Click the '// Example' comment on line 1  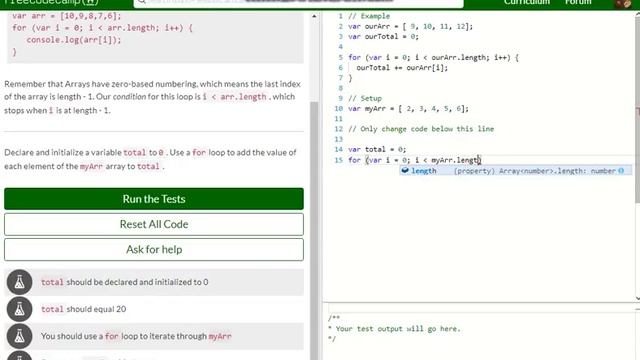click(369, 16)
